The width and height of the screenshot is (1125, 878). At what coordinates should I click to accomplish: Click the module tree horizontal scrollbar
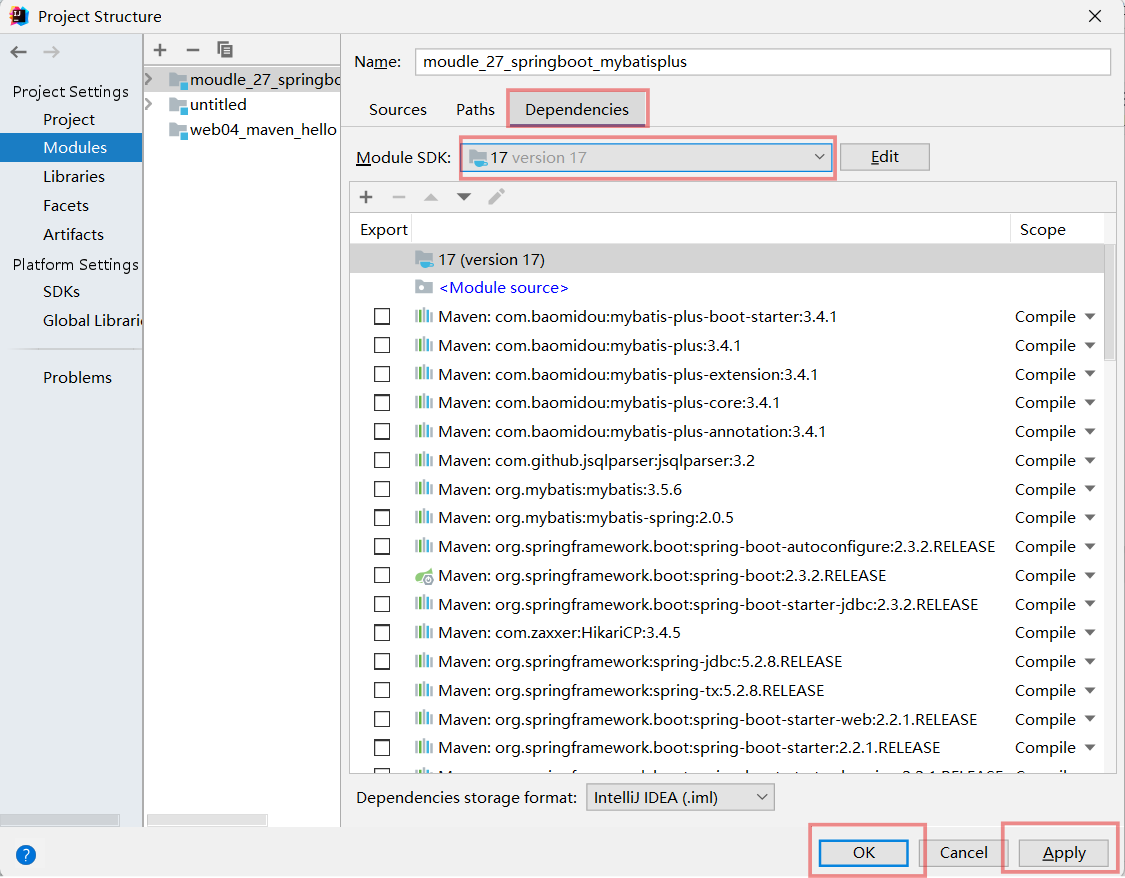pos(207,820)
